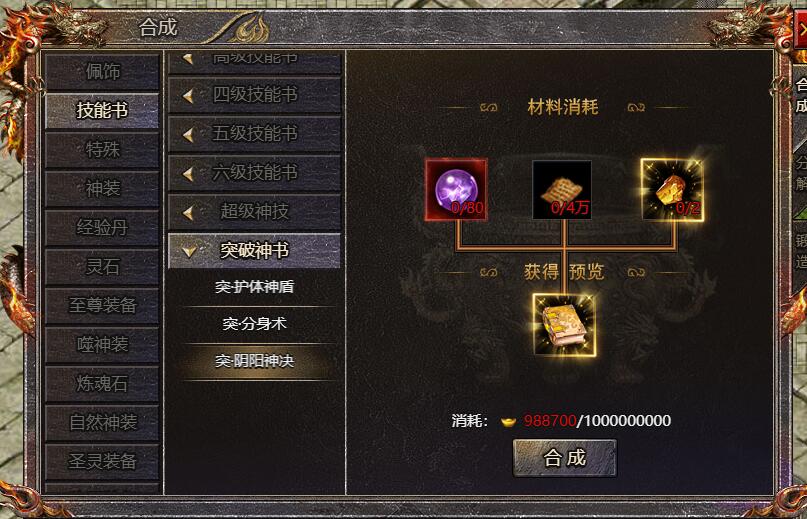Click the golden gem material icon

(672, 189)
